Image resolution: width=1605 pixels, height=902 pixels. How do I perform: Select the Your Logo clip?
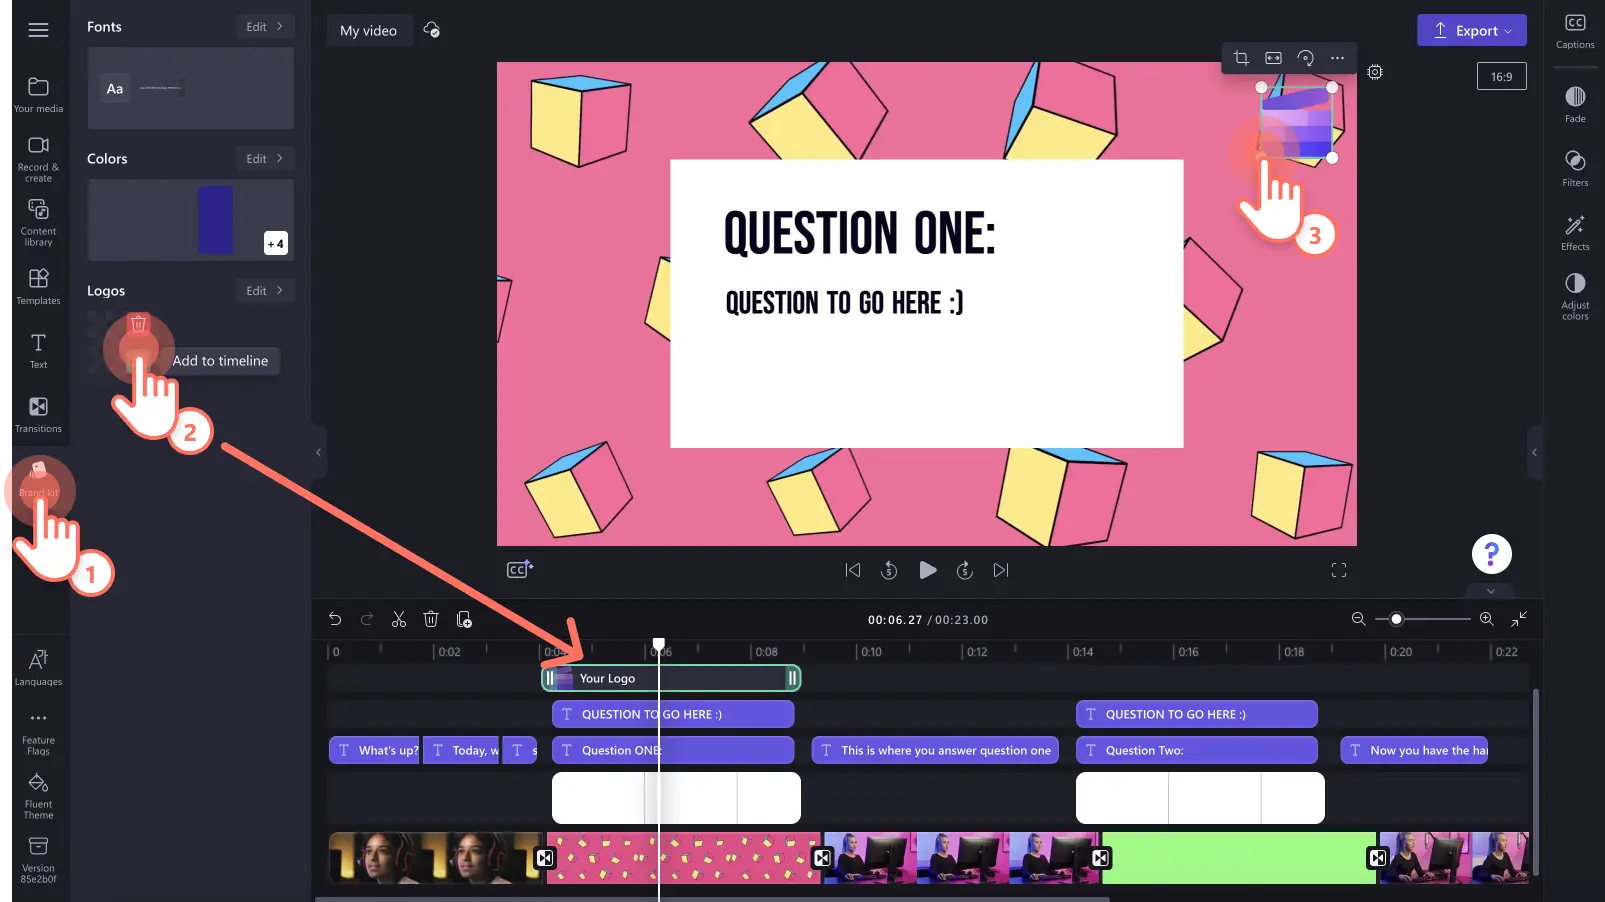[671, 678]
